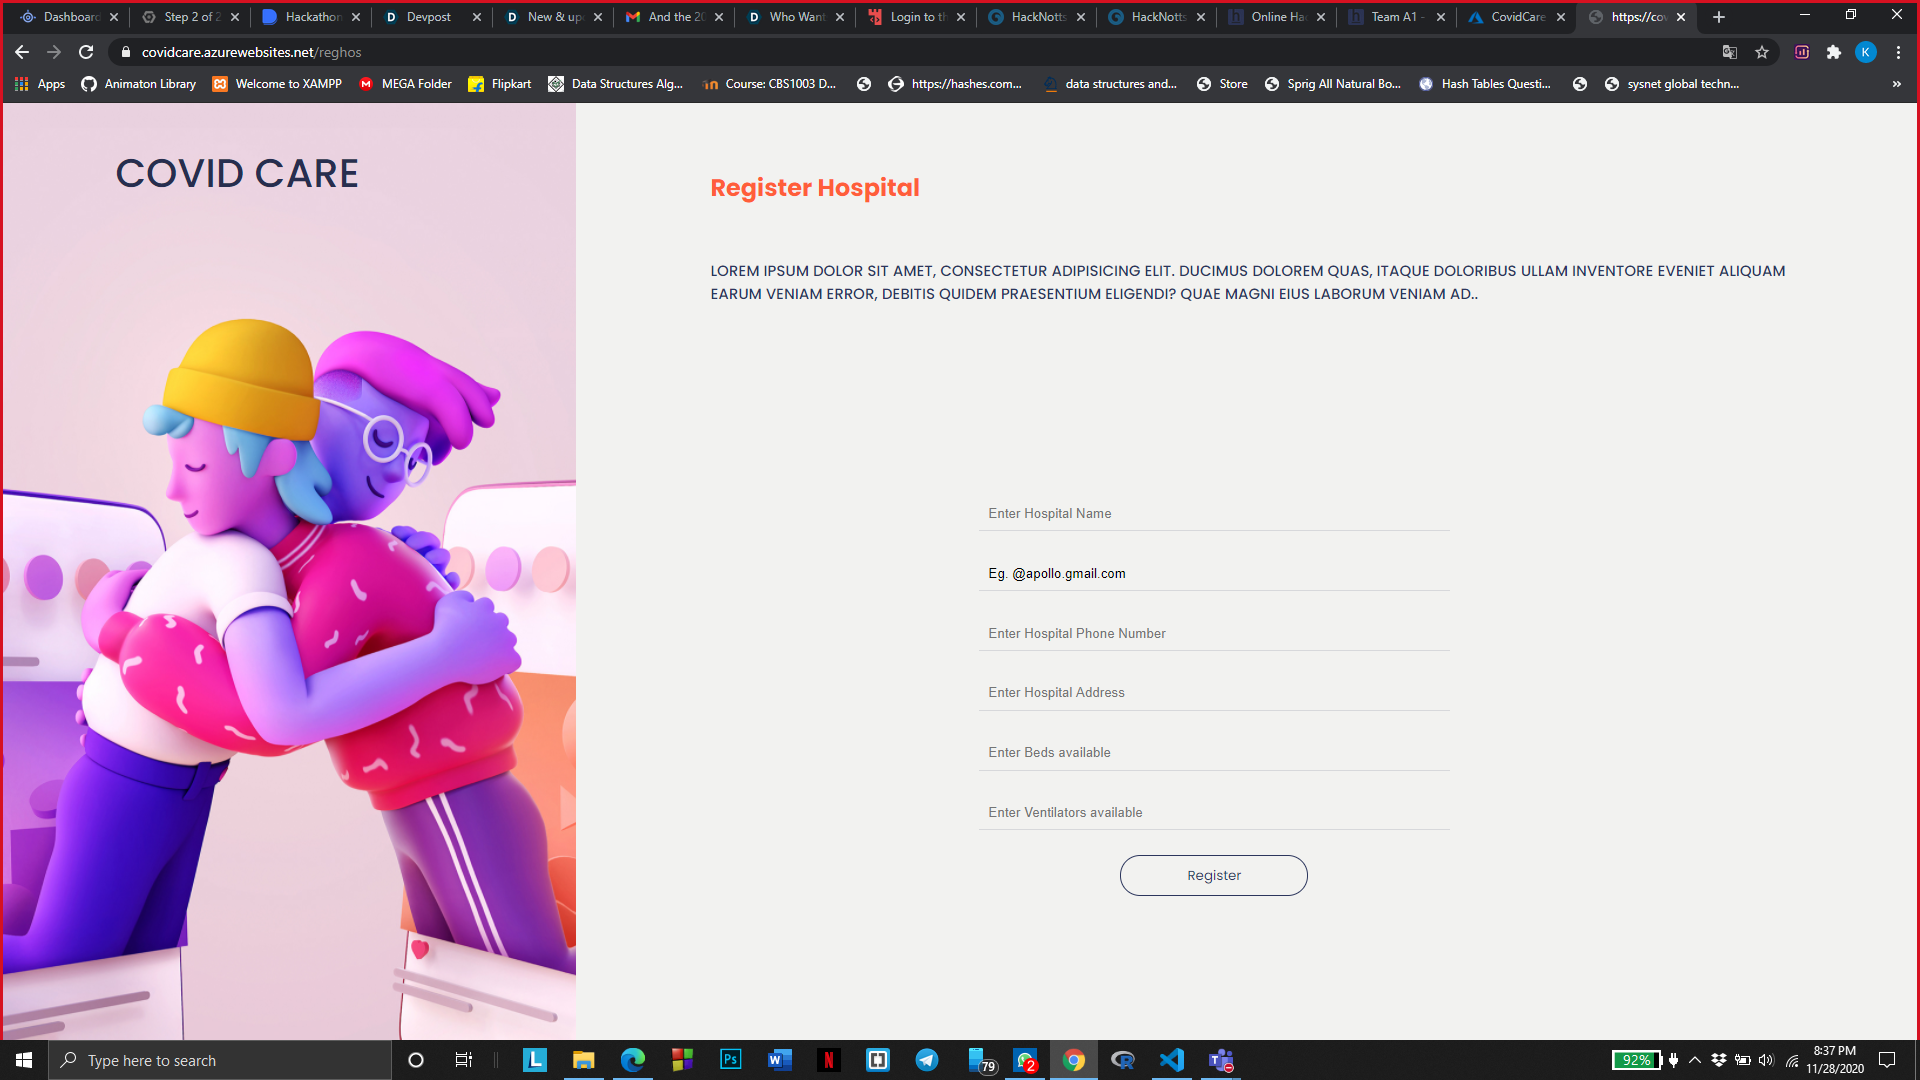Open a new browser tab

pyautogui.click(x=1719, y=17)
